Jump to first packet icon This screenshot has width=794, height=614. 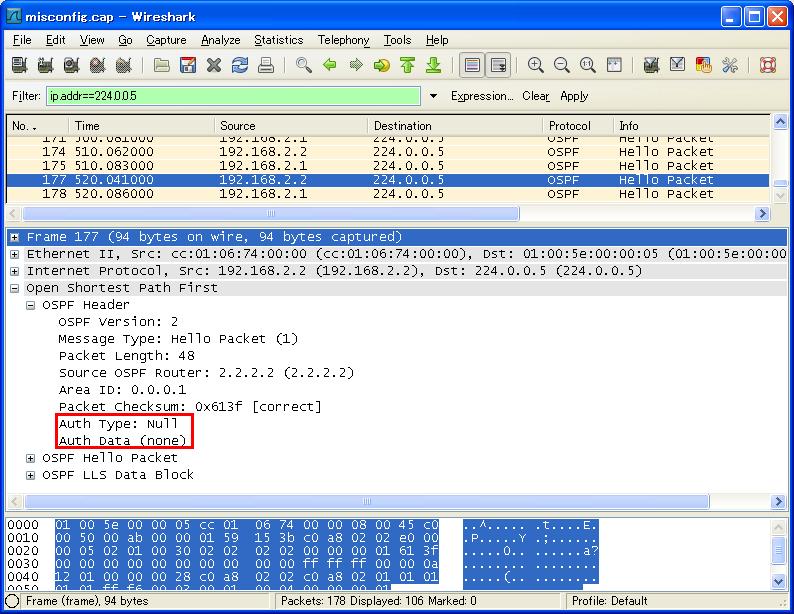tap(408, 65)
